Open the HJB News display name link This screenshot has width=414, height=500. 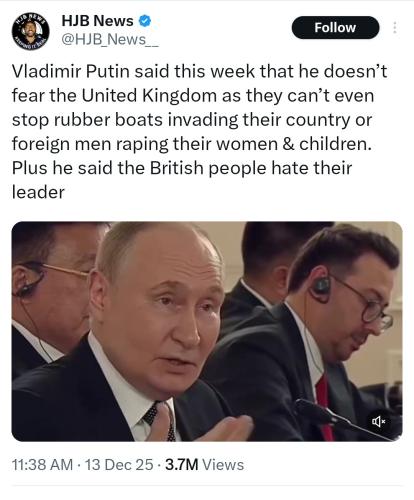(97, 21)
